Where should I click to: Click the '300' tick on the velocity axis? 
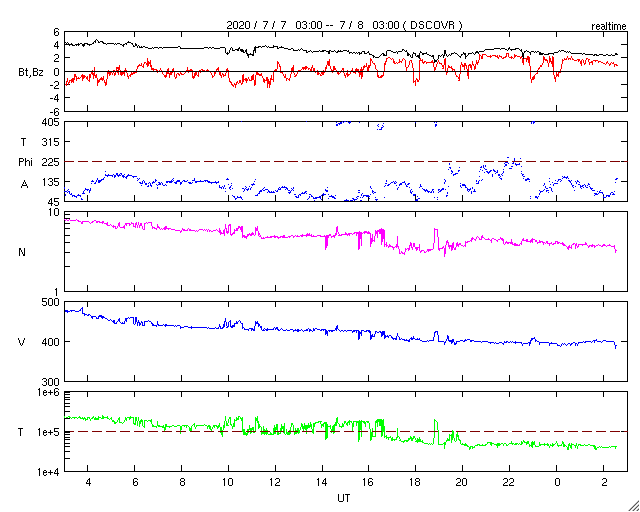51,382
